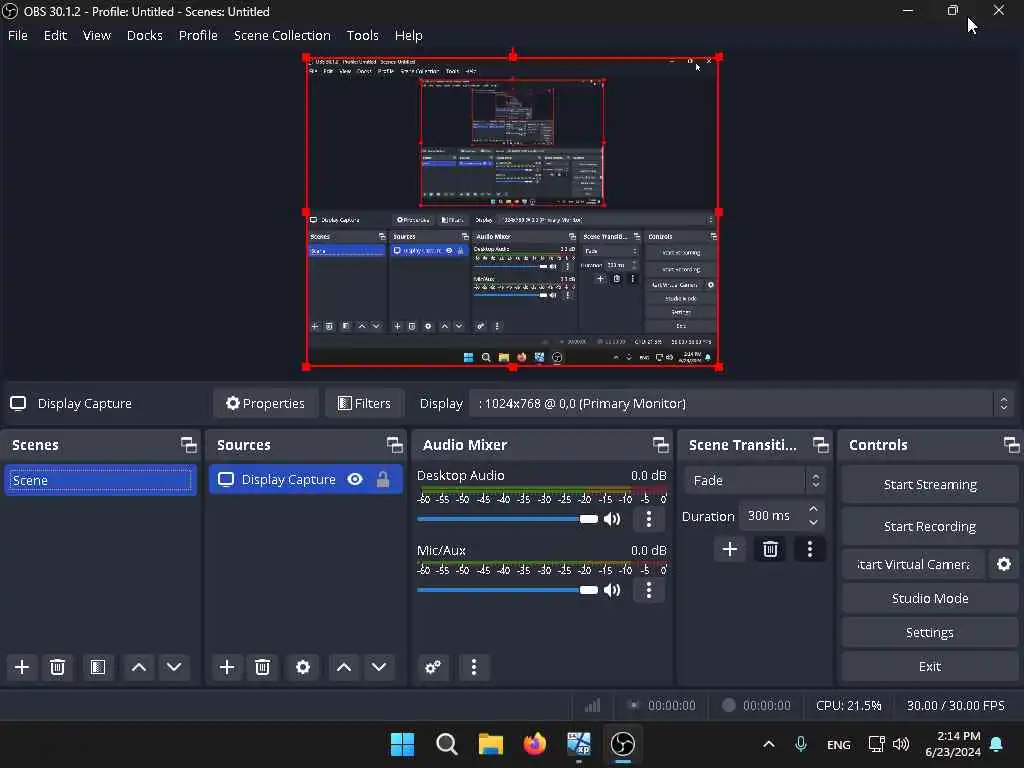Toggle Display Capture visibility eye
Image resolution: width=1024 pixels, height=768 pixels.
tap(355, 479)
